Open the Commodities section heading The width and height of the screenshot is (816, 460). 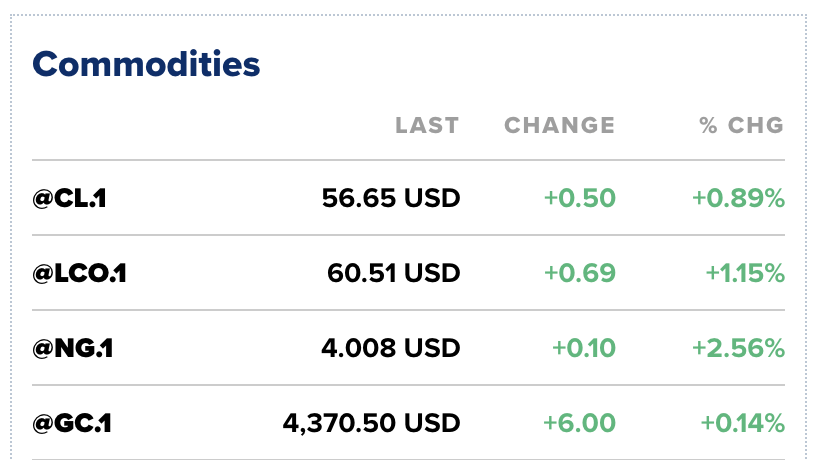click(146, 65)
